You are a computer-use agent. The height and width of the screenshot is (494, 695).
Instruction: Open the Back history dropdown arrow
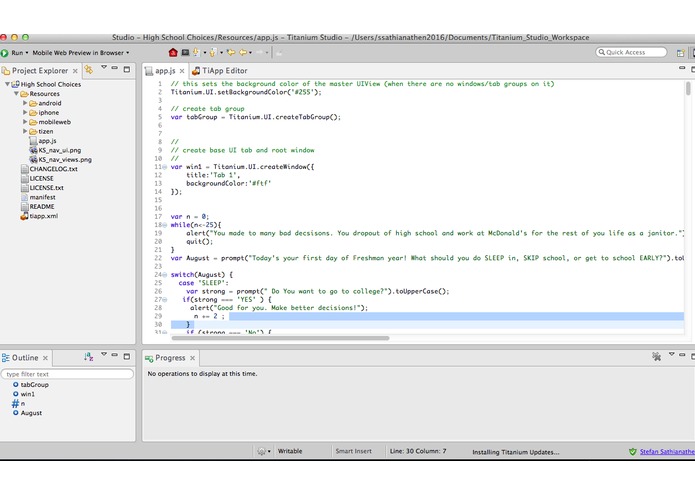(x=250, y=52)
